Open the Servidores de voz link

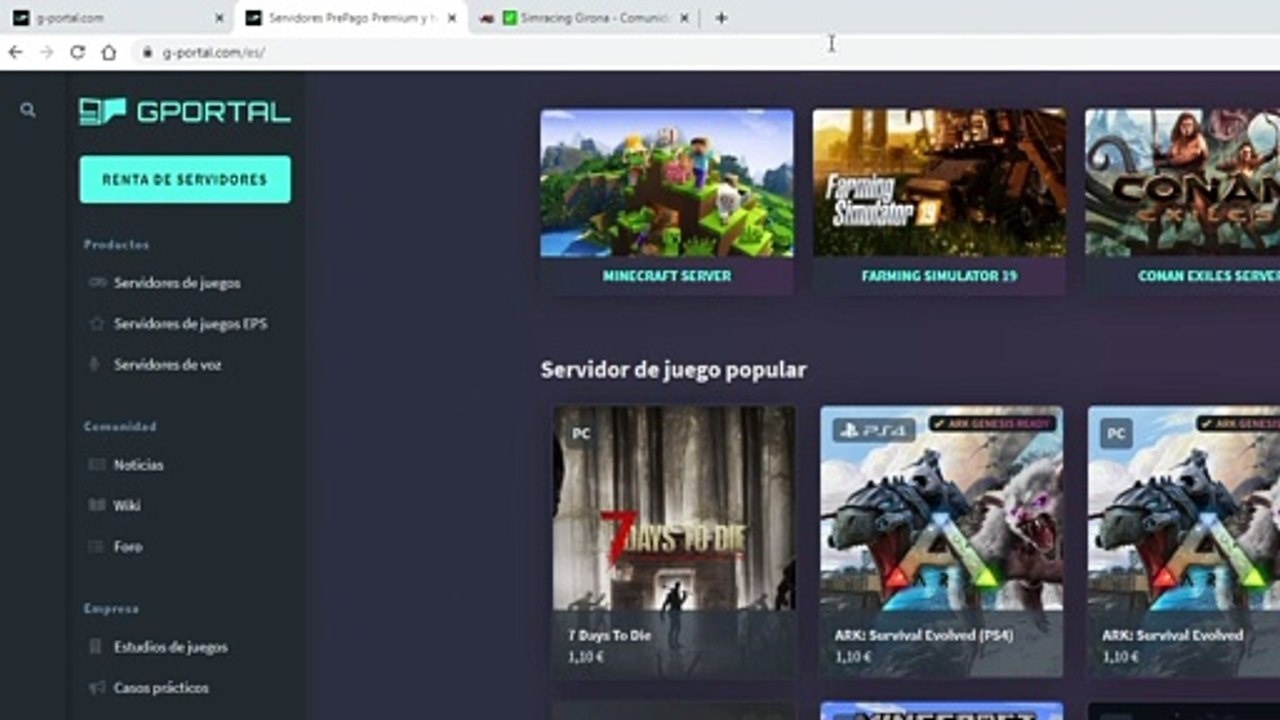click(x=168, y=365)
